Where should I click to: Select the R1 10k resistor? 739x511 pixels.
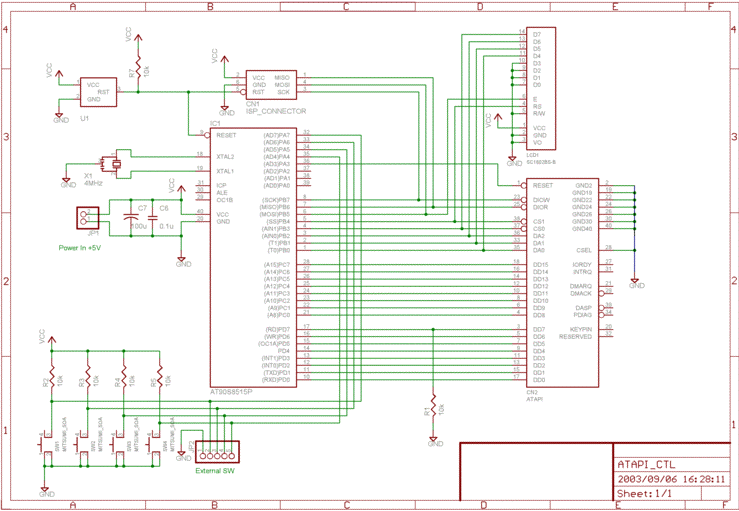(x=434, y=405)
